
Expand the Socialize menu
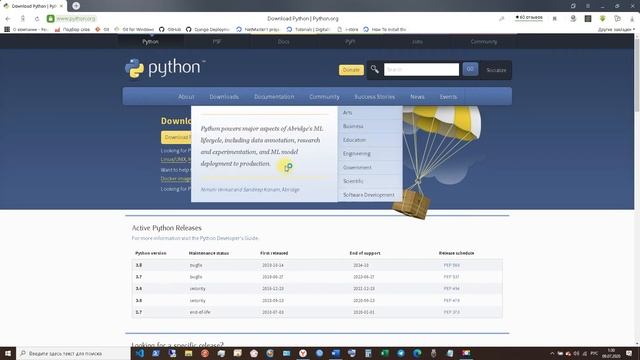[496, 70]
